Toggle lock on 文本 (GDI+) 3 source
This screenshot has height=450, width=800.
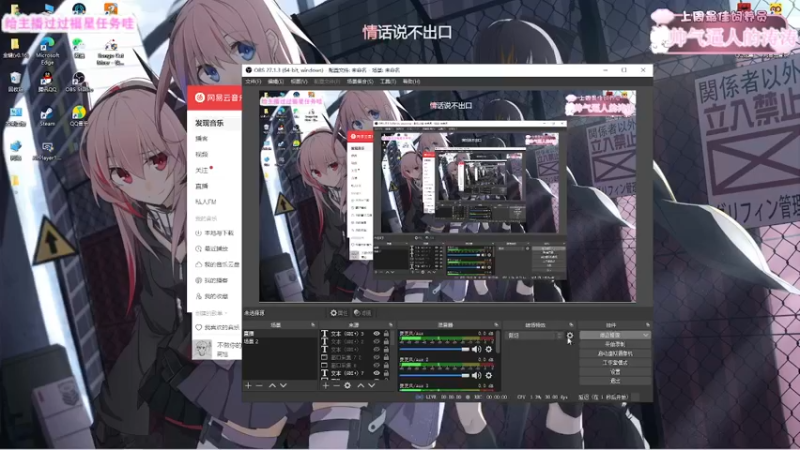tap(386, 334)
